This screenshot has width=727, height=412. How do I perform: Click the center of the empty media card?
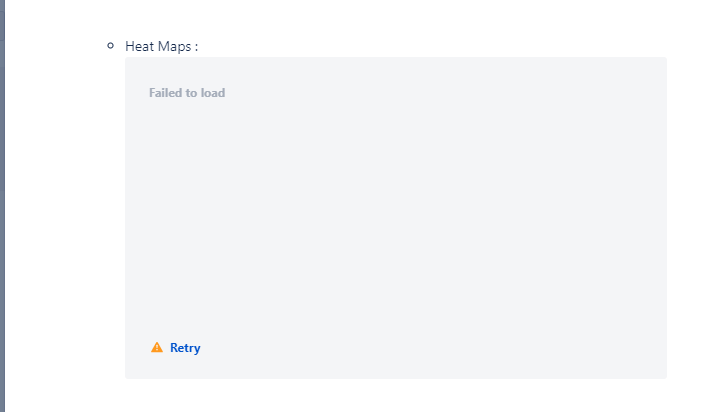[x=396, y=218]
